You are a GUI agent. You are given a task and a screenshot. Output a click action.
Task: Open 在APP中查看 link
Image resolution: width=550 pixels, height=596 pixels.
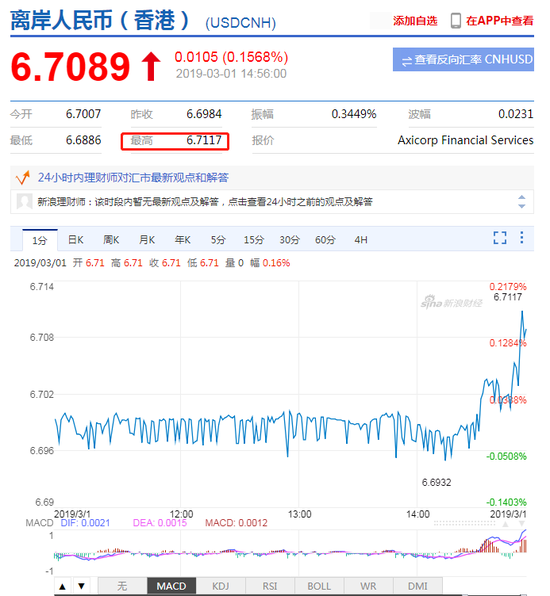(499, 21)
